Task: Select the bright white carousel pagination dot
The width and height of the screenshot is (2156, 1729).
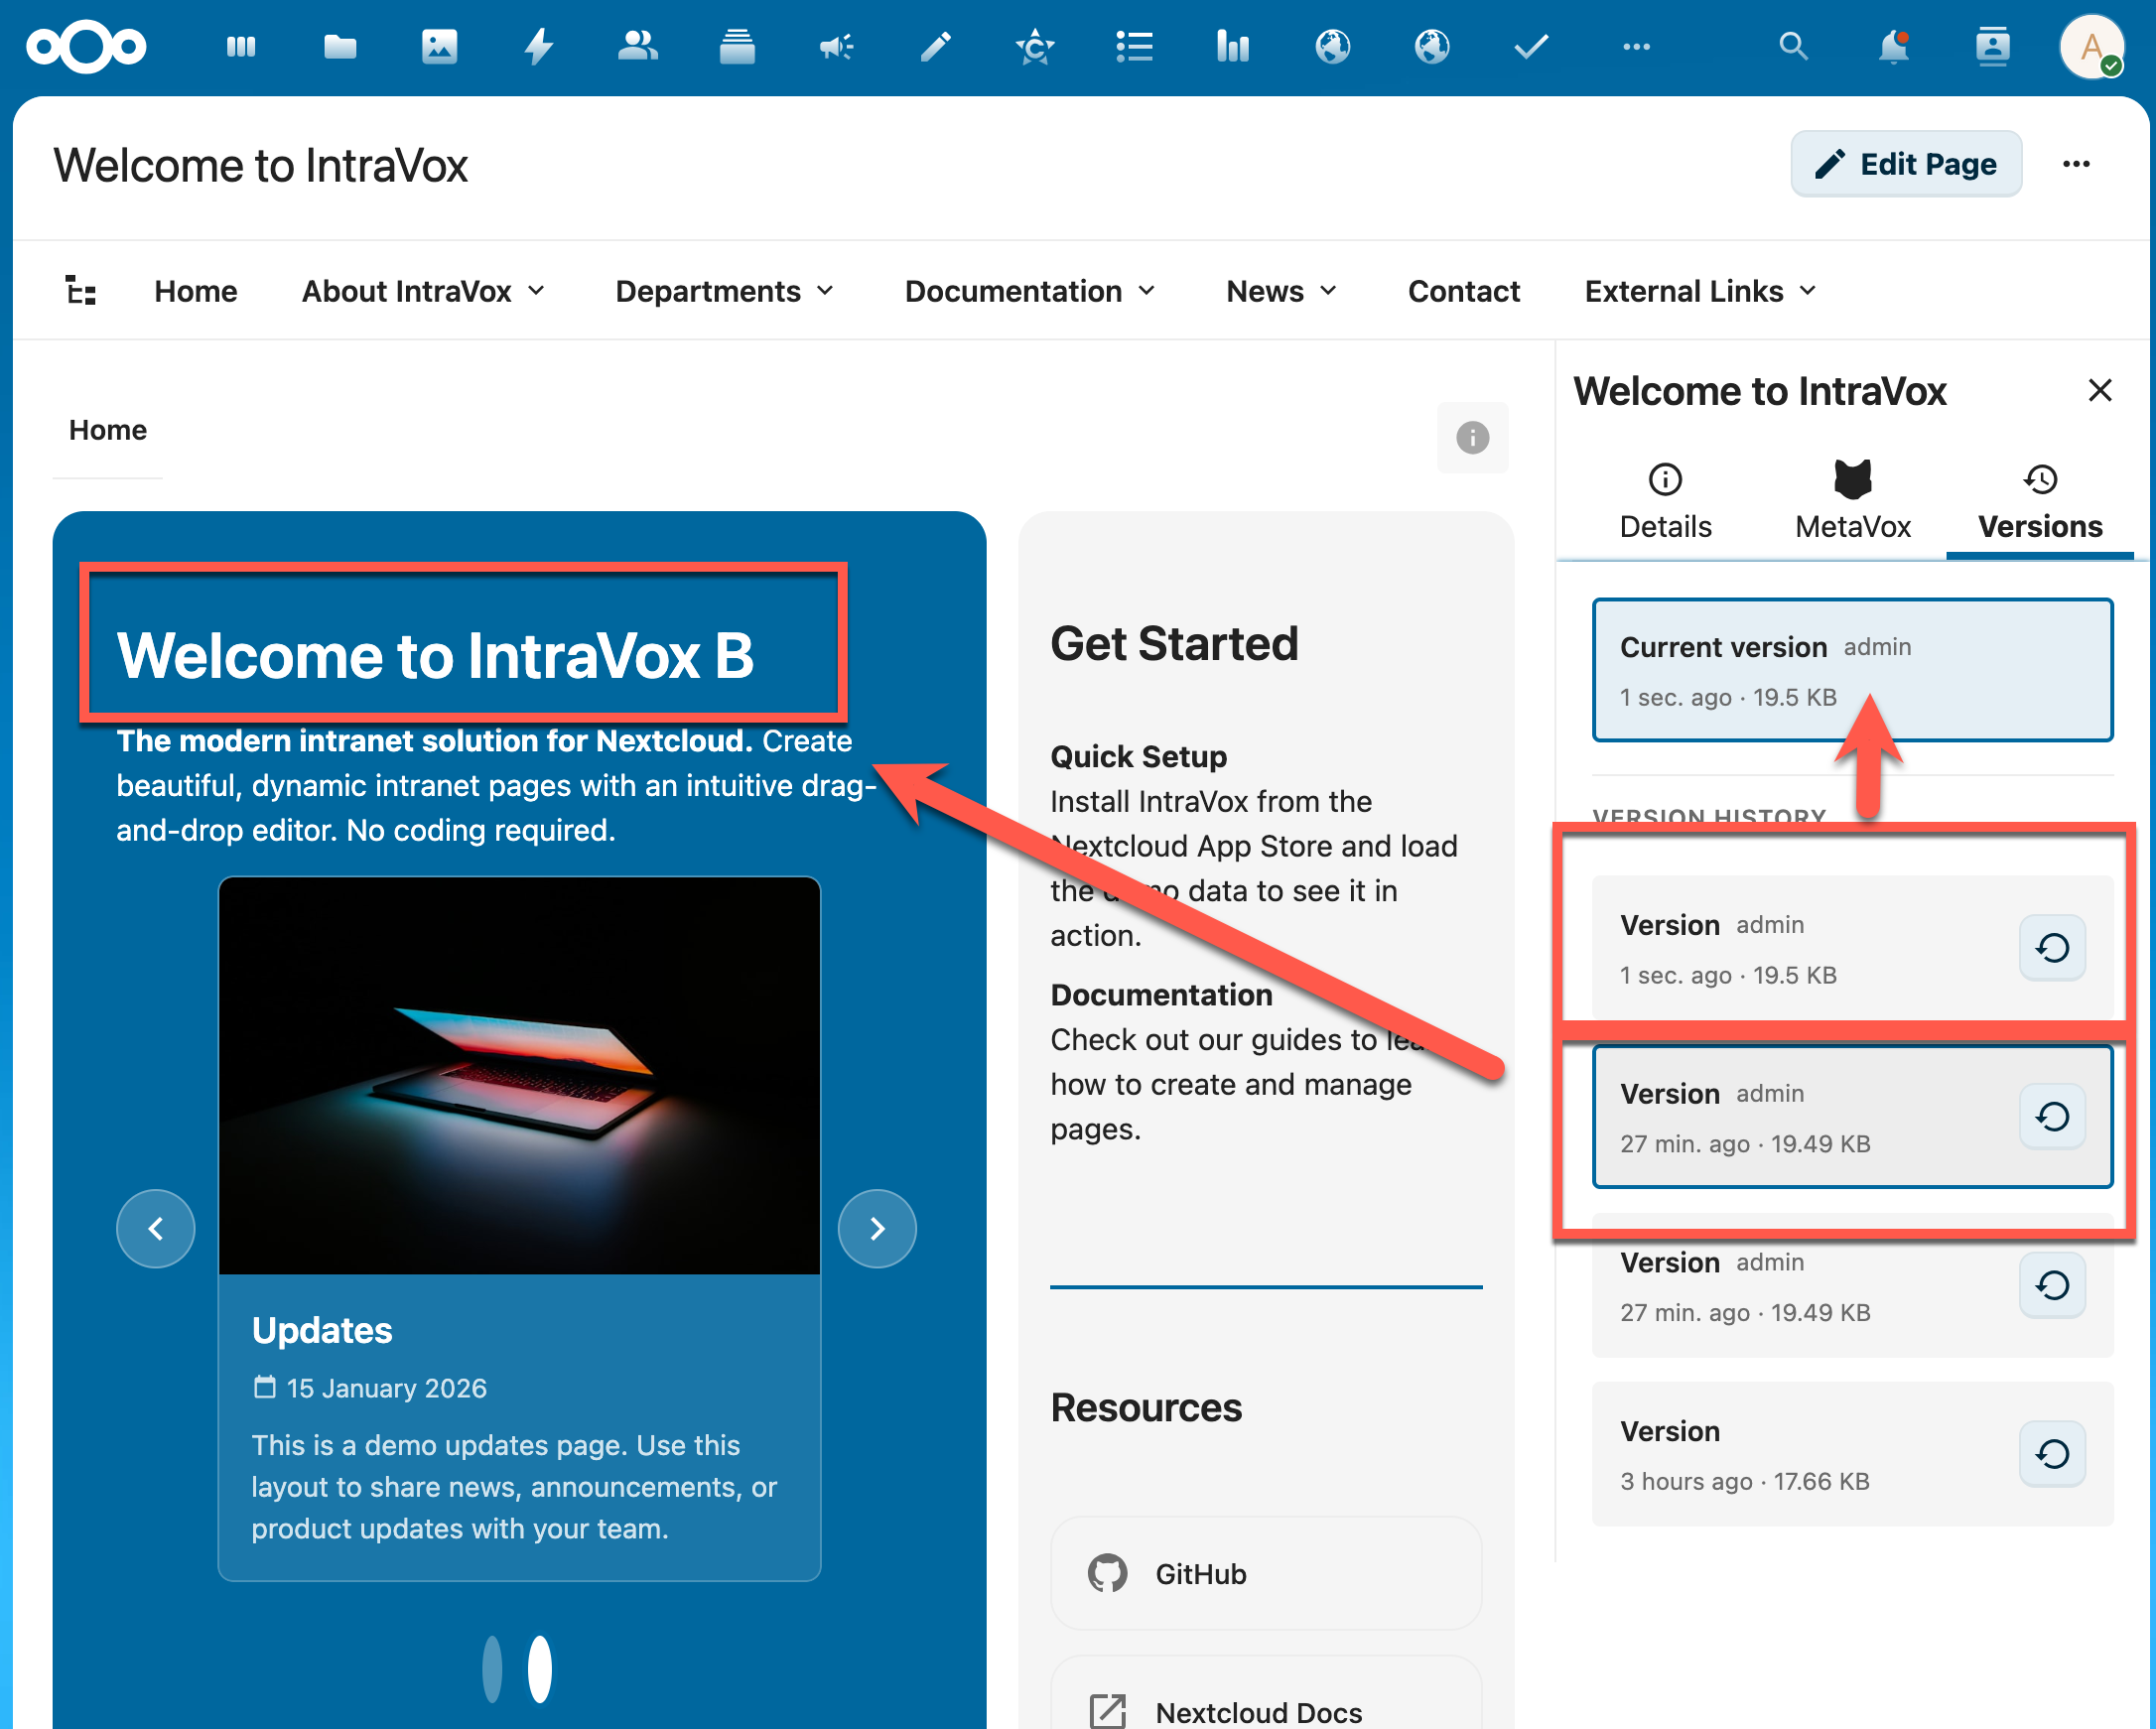Action: coord(540,1668)
